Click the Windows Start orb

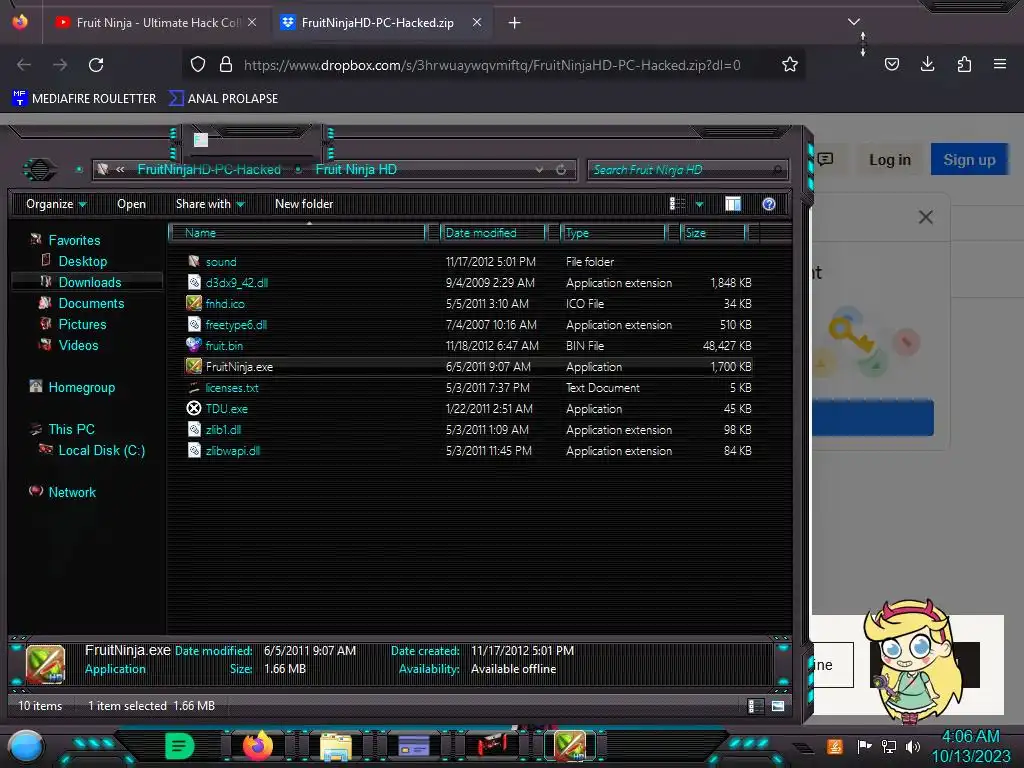(26, 746)
